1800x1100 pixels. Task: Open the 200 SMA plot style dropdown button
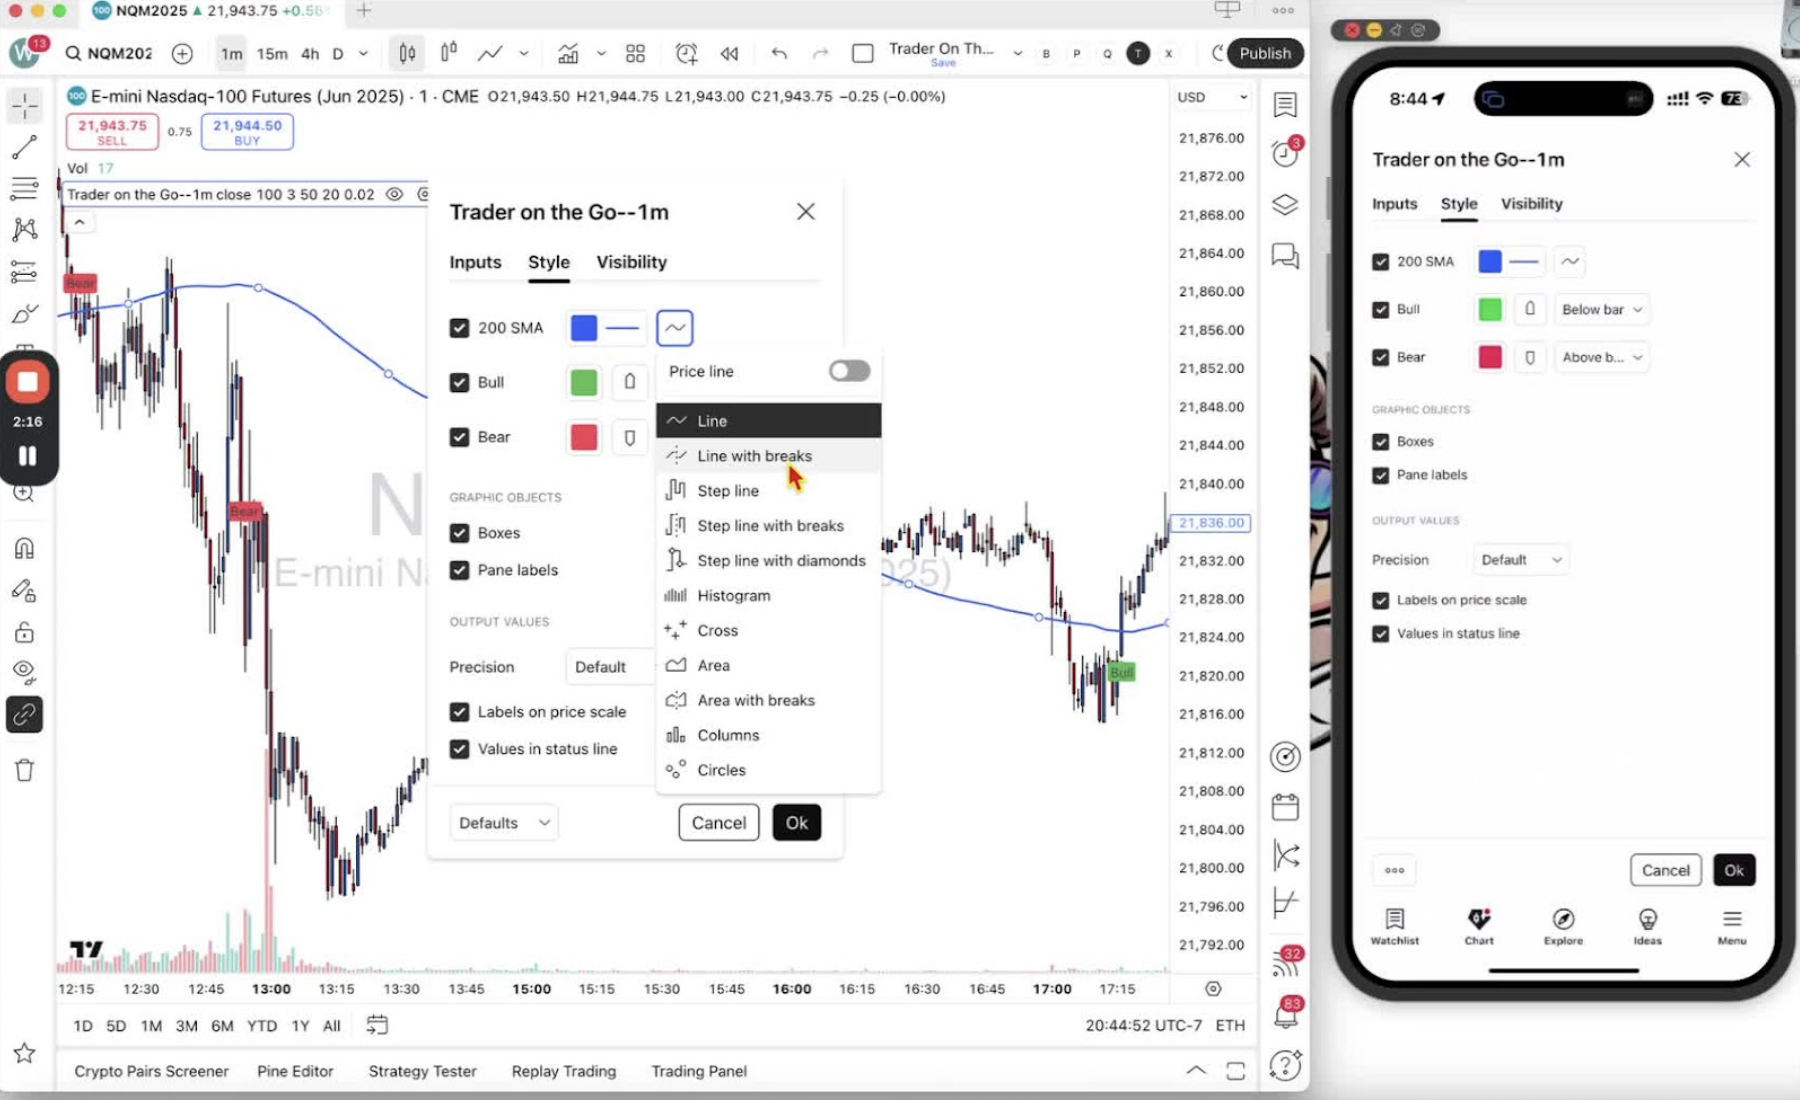(x=675, y=328)
